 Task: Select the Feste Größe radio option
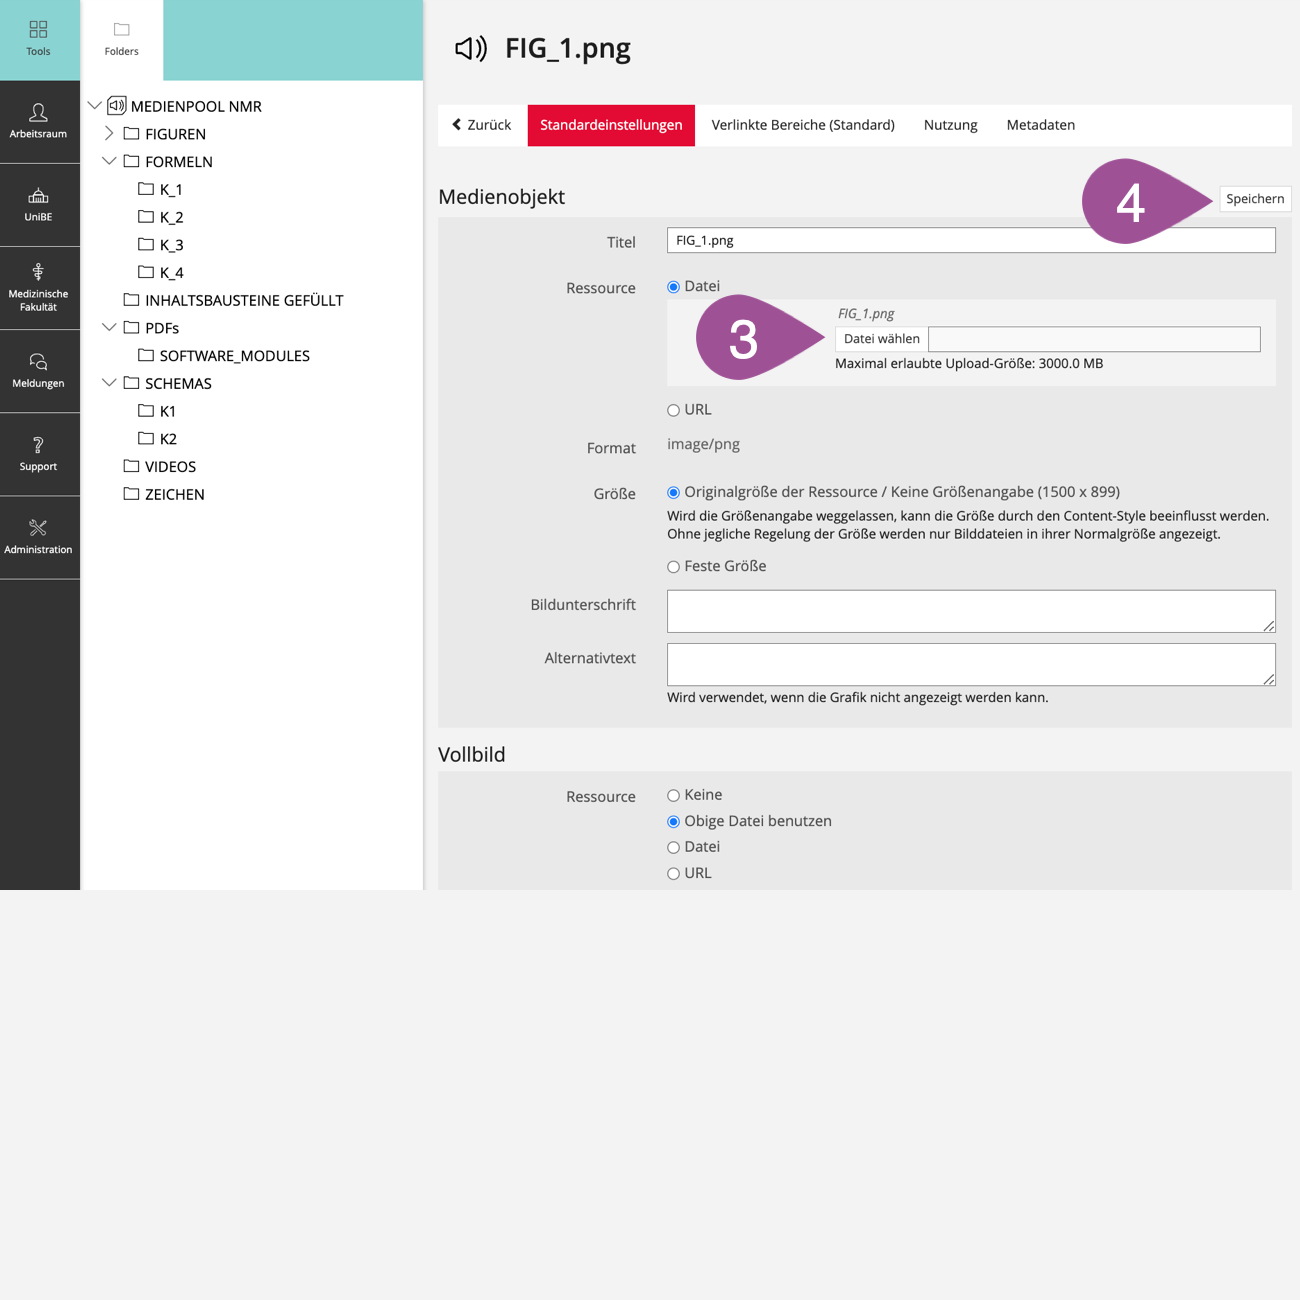point(673,567)
